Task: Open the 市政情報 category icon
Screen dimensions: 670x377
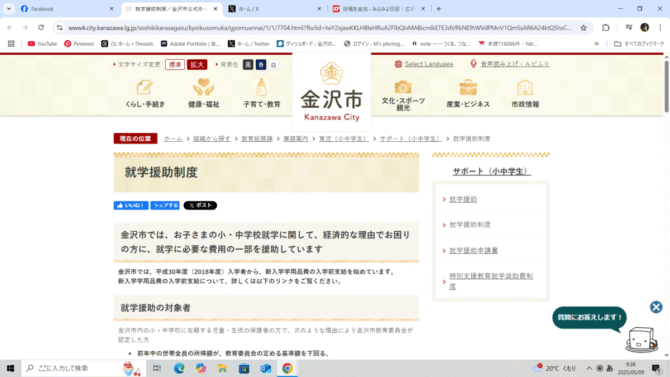Action: [x=525, y=94]
